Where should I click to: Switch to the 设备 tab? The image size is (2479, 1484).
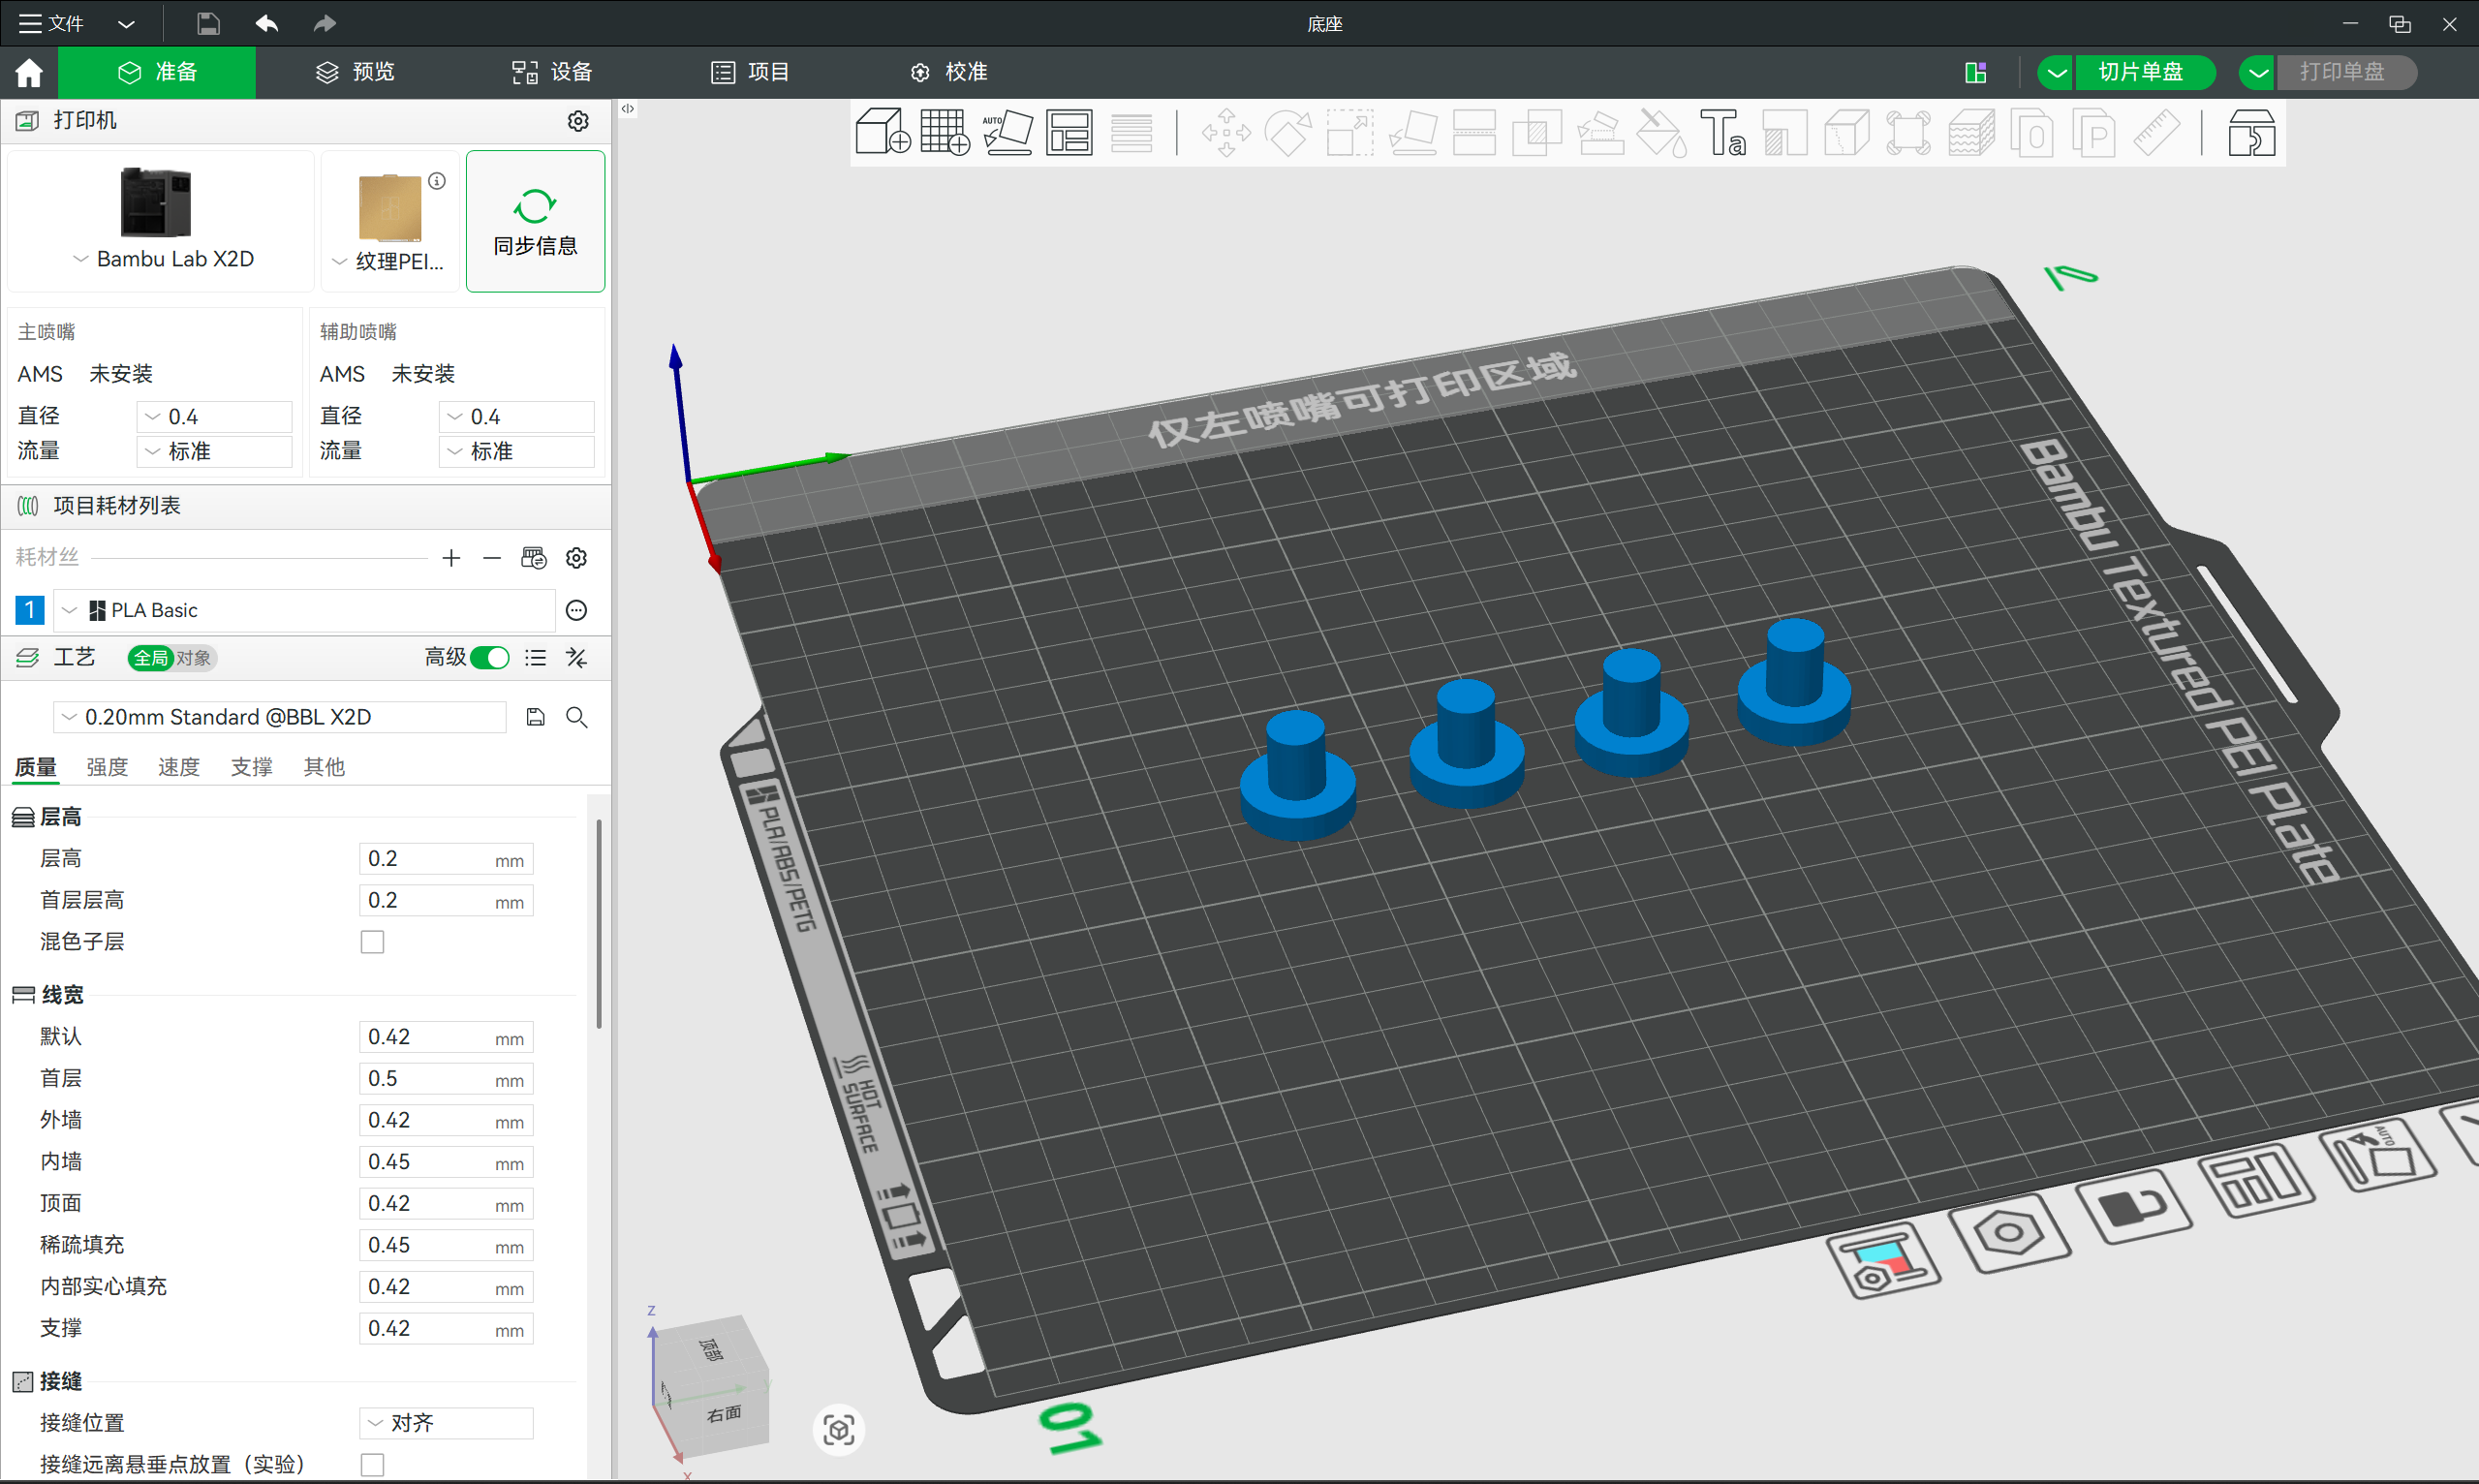pyautogui.click(x=552, y=72)
